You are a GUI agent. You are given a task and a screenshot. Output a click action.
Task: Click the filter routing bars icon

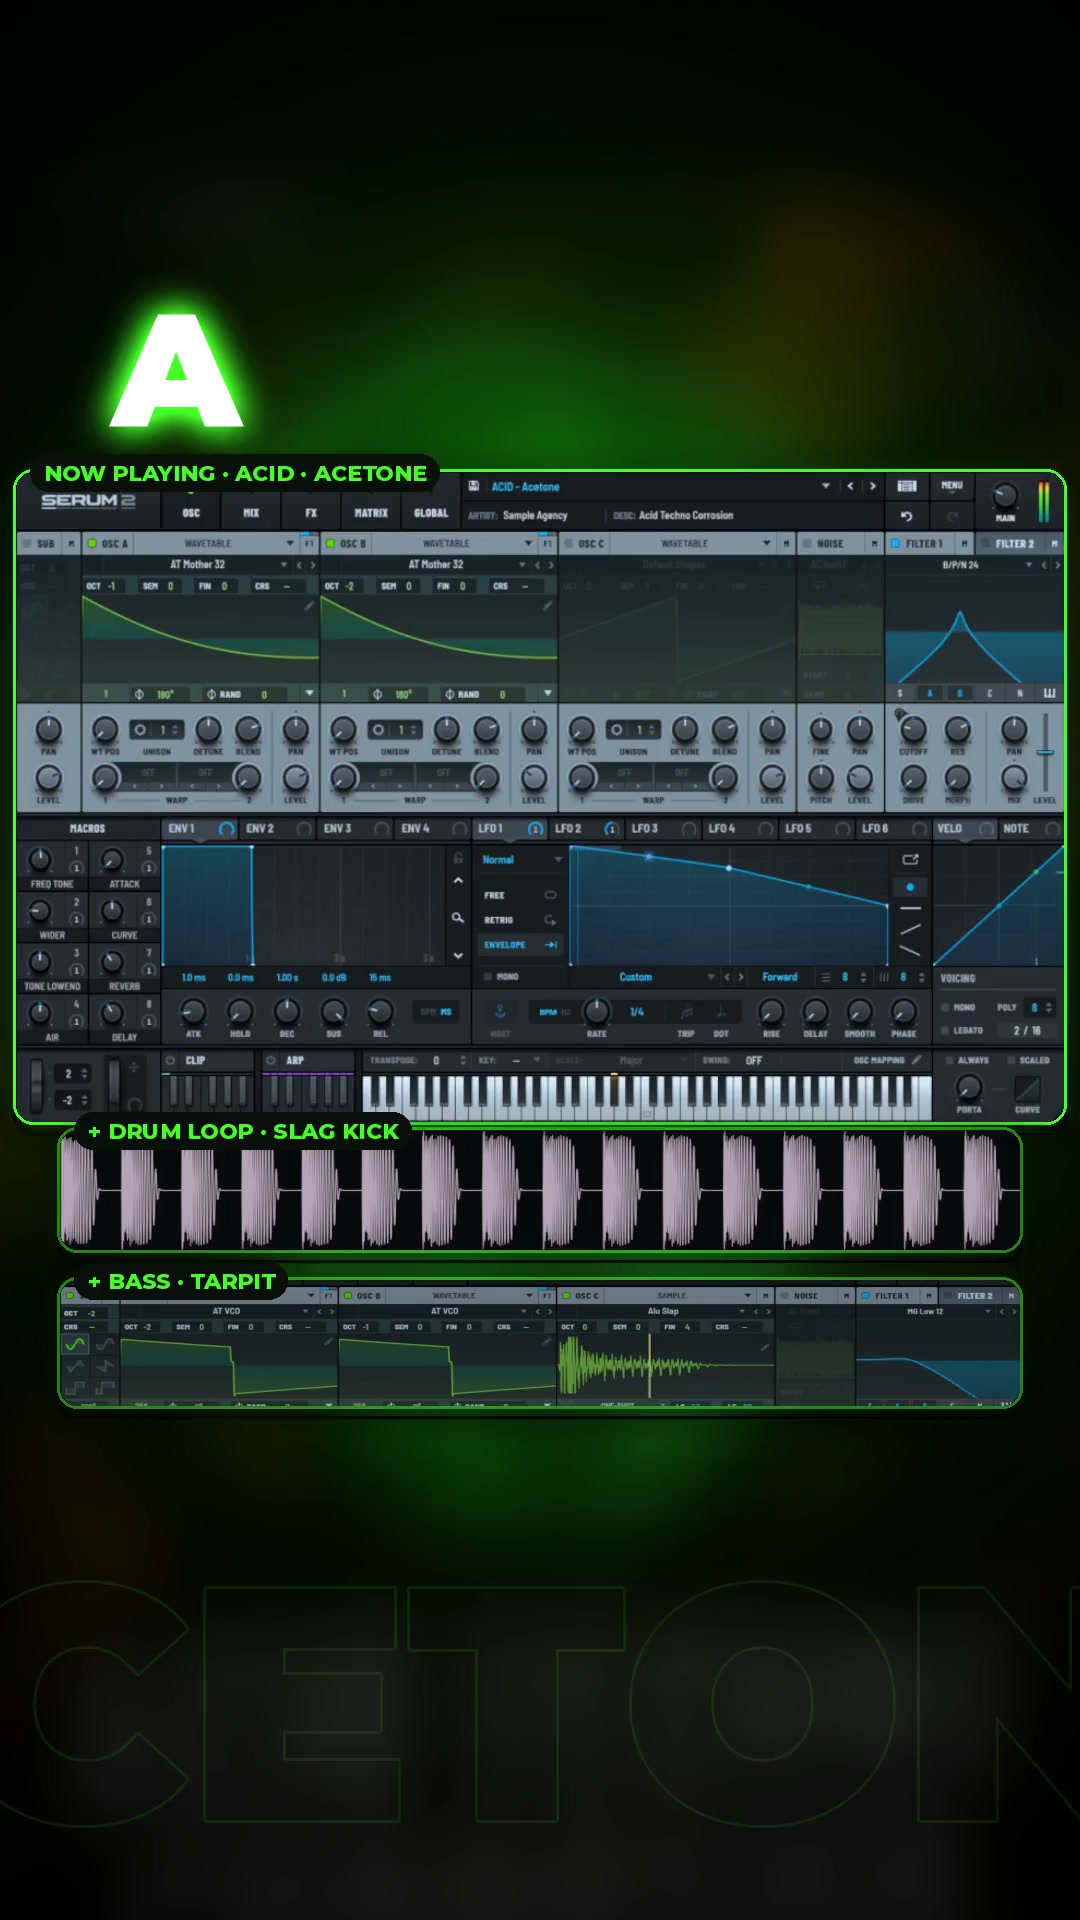(1049, 693)
